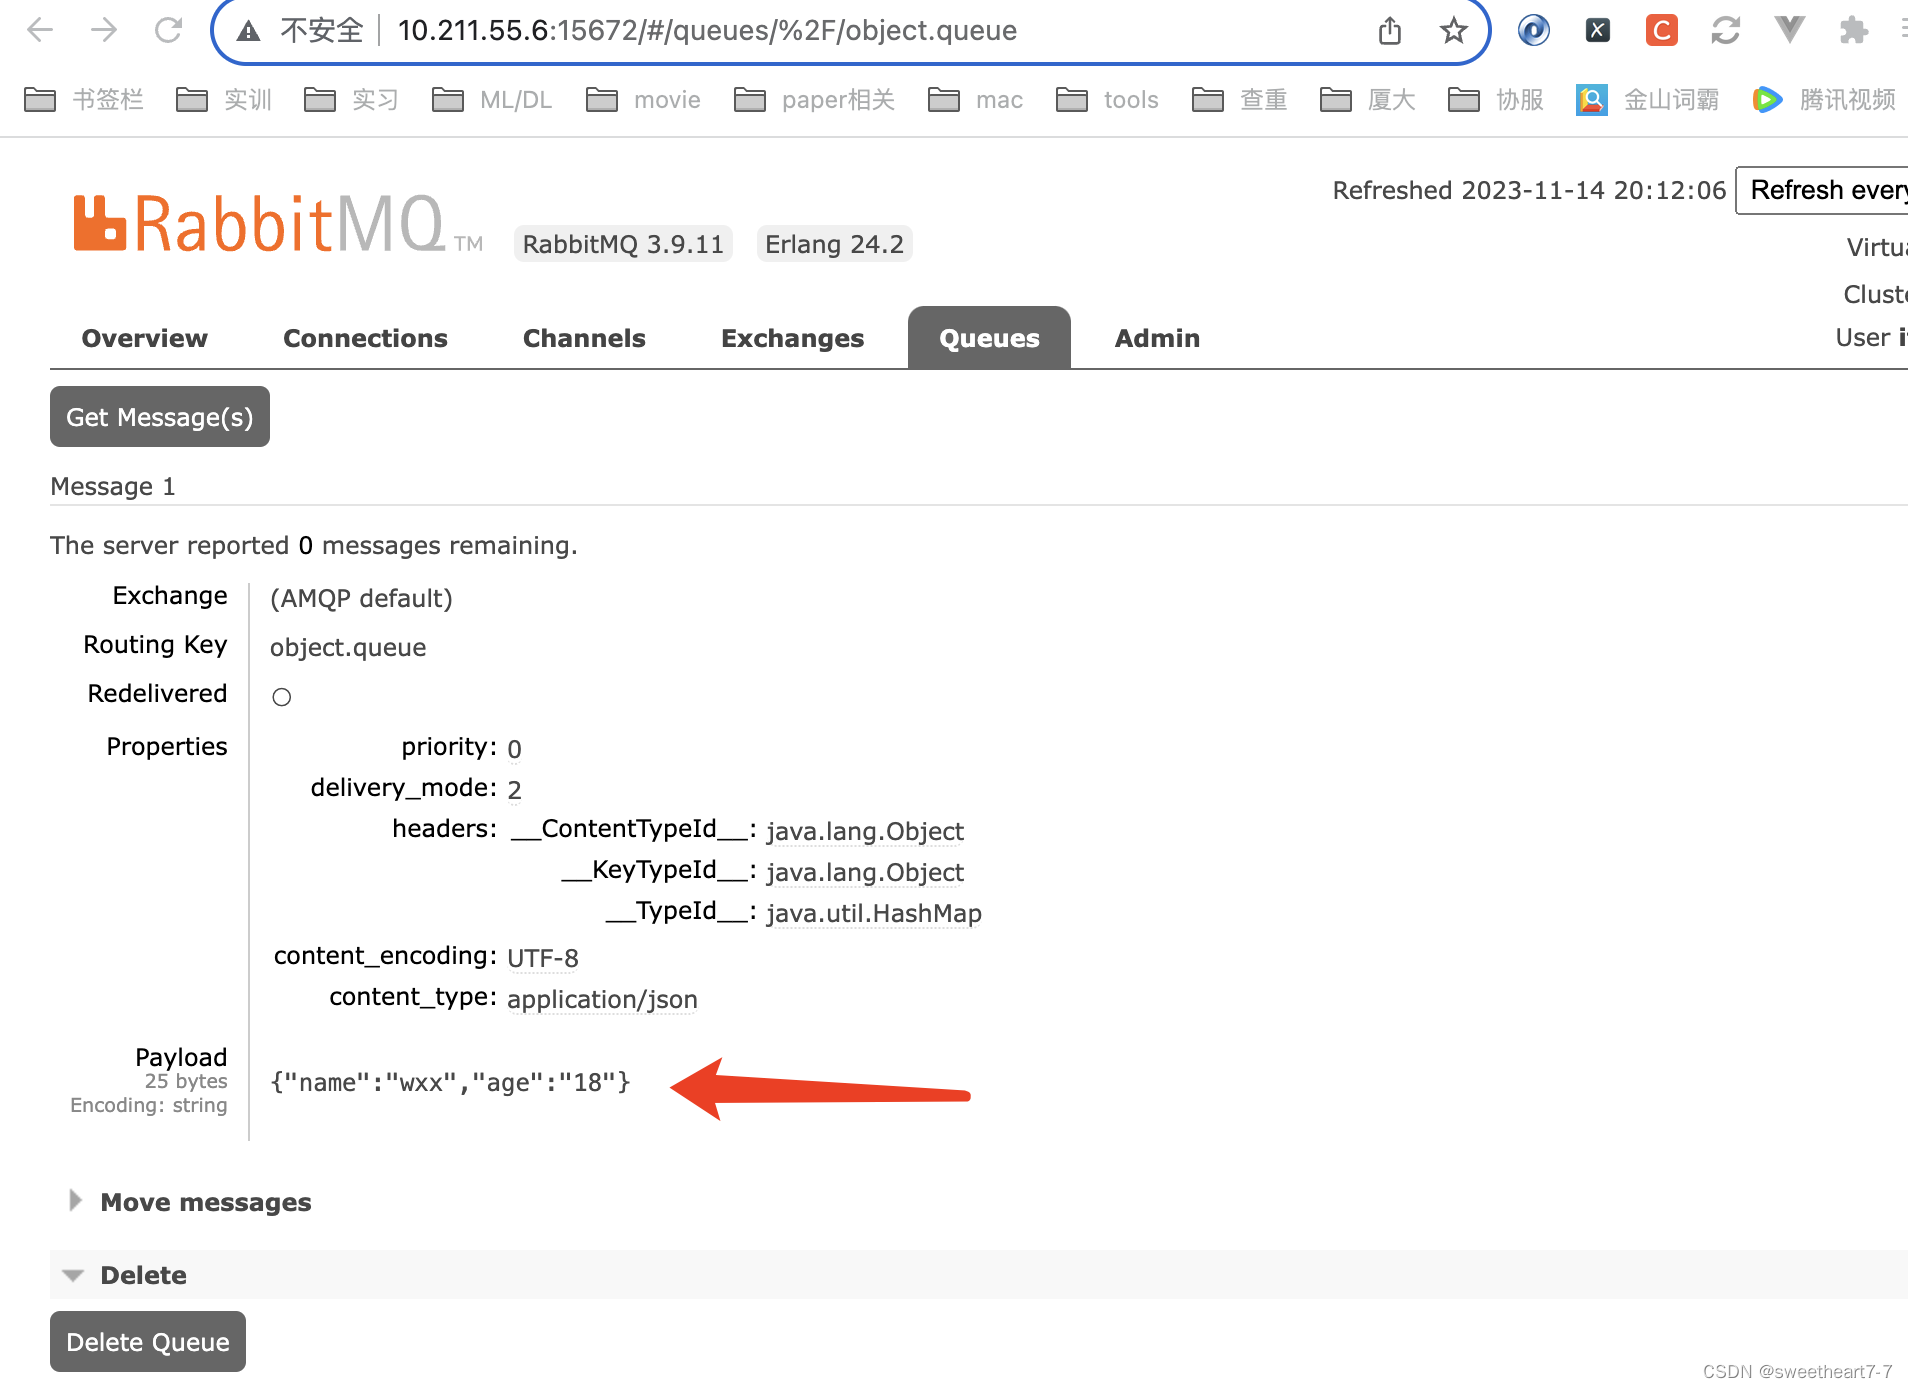Click the object.queue routing key value
This screenshot has height=1388, width=1908.
[x=348, y=647]
